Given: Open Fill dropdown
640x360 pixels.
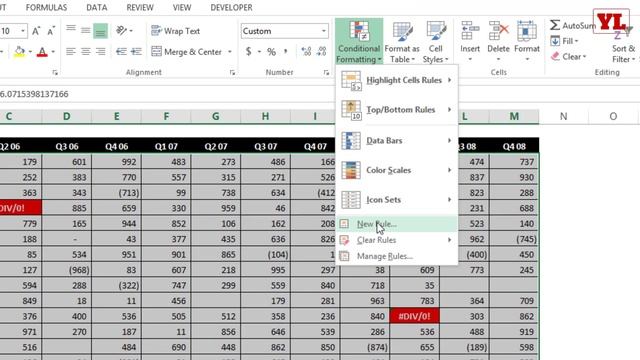Looking at the screenshot, I should click(564, 41).
